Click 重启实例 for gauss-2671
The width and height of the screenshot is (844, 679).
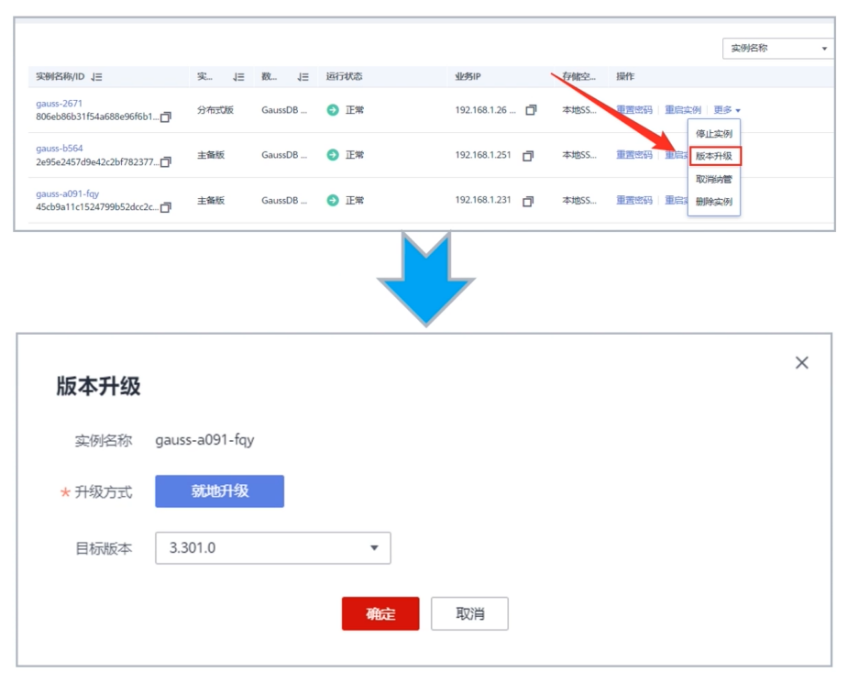pyautogui.click(x=683, y=110)
